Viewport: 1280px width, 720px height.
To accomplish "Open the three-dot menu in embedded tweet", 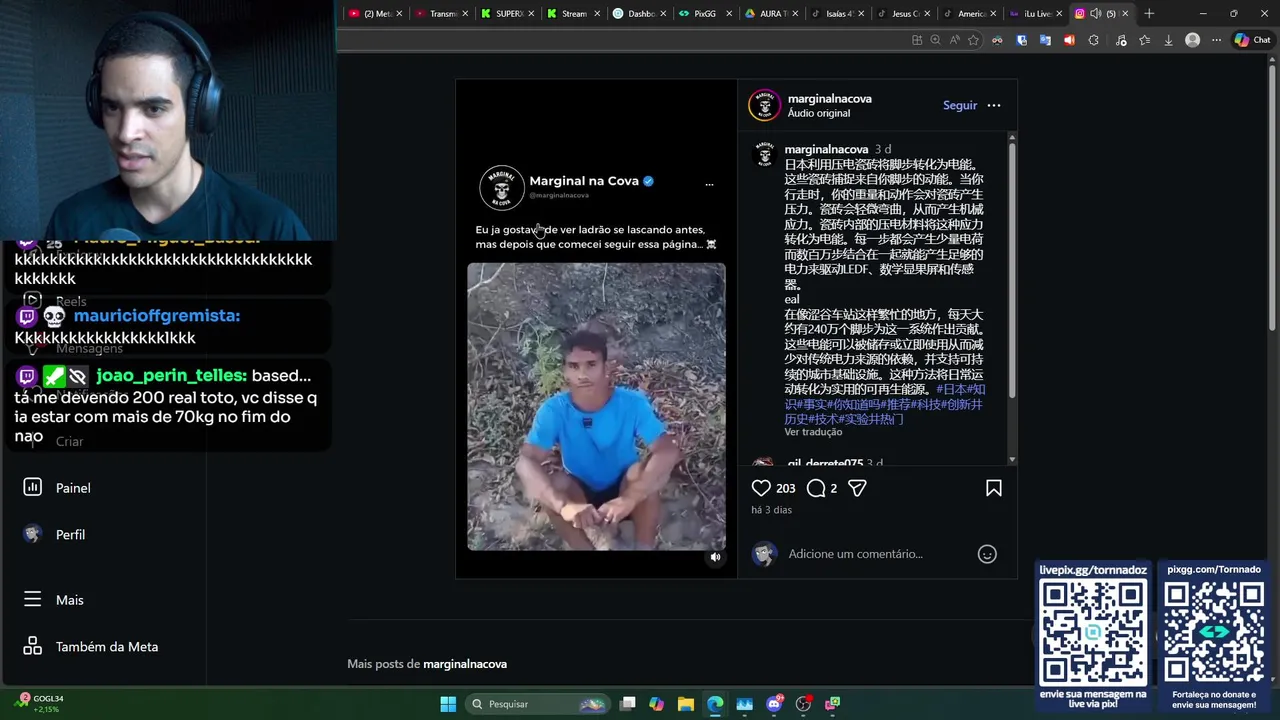I will (x=709, y=185).
